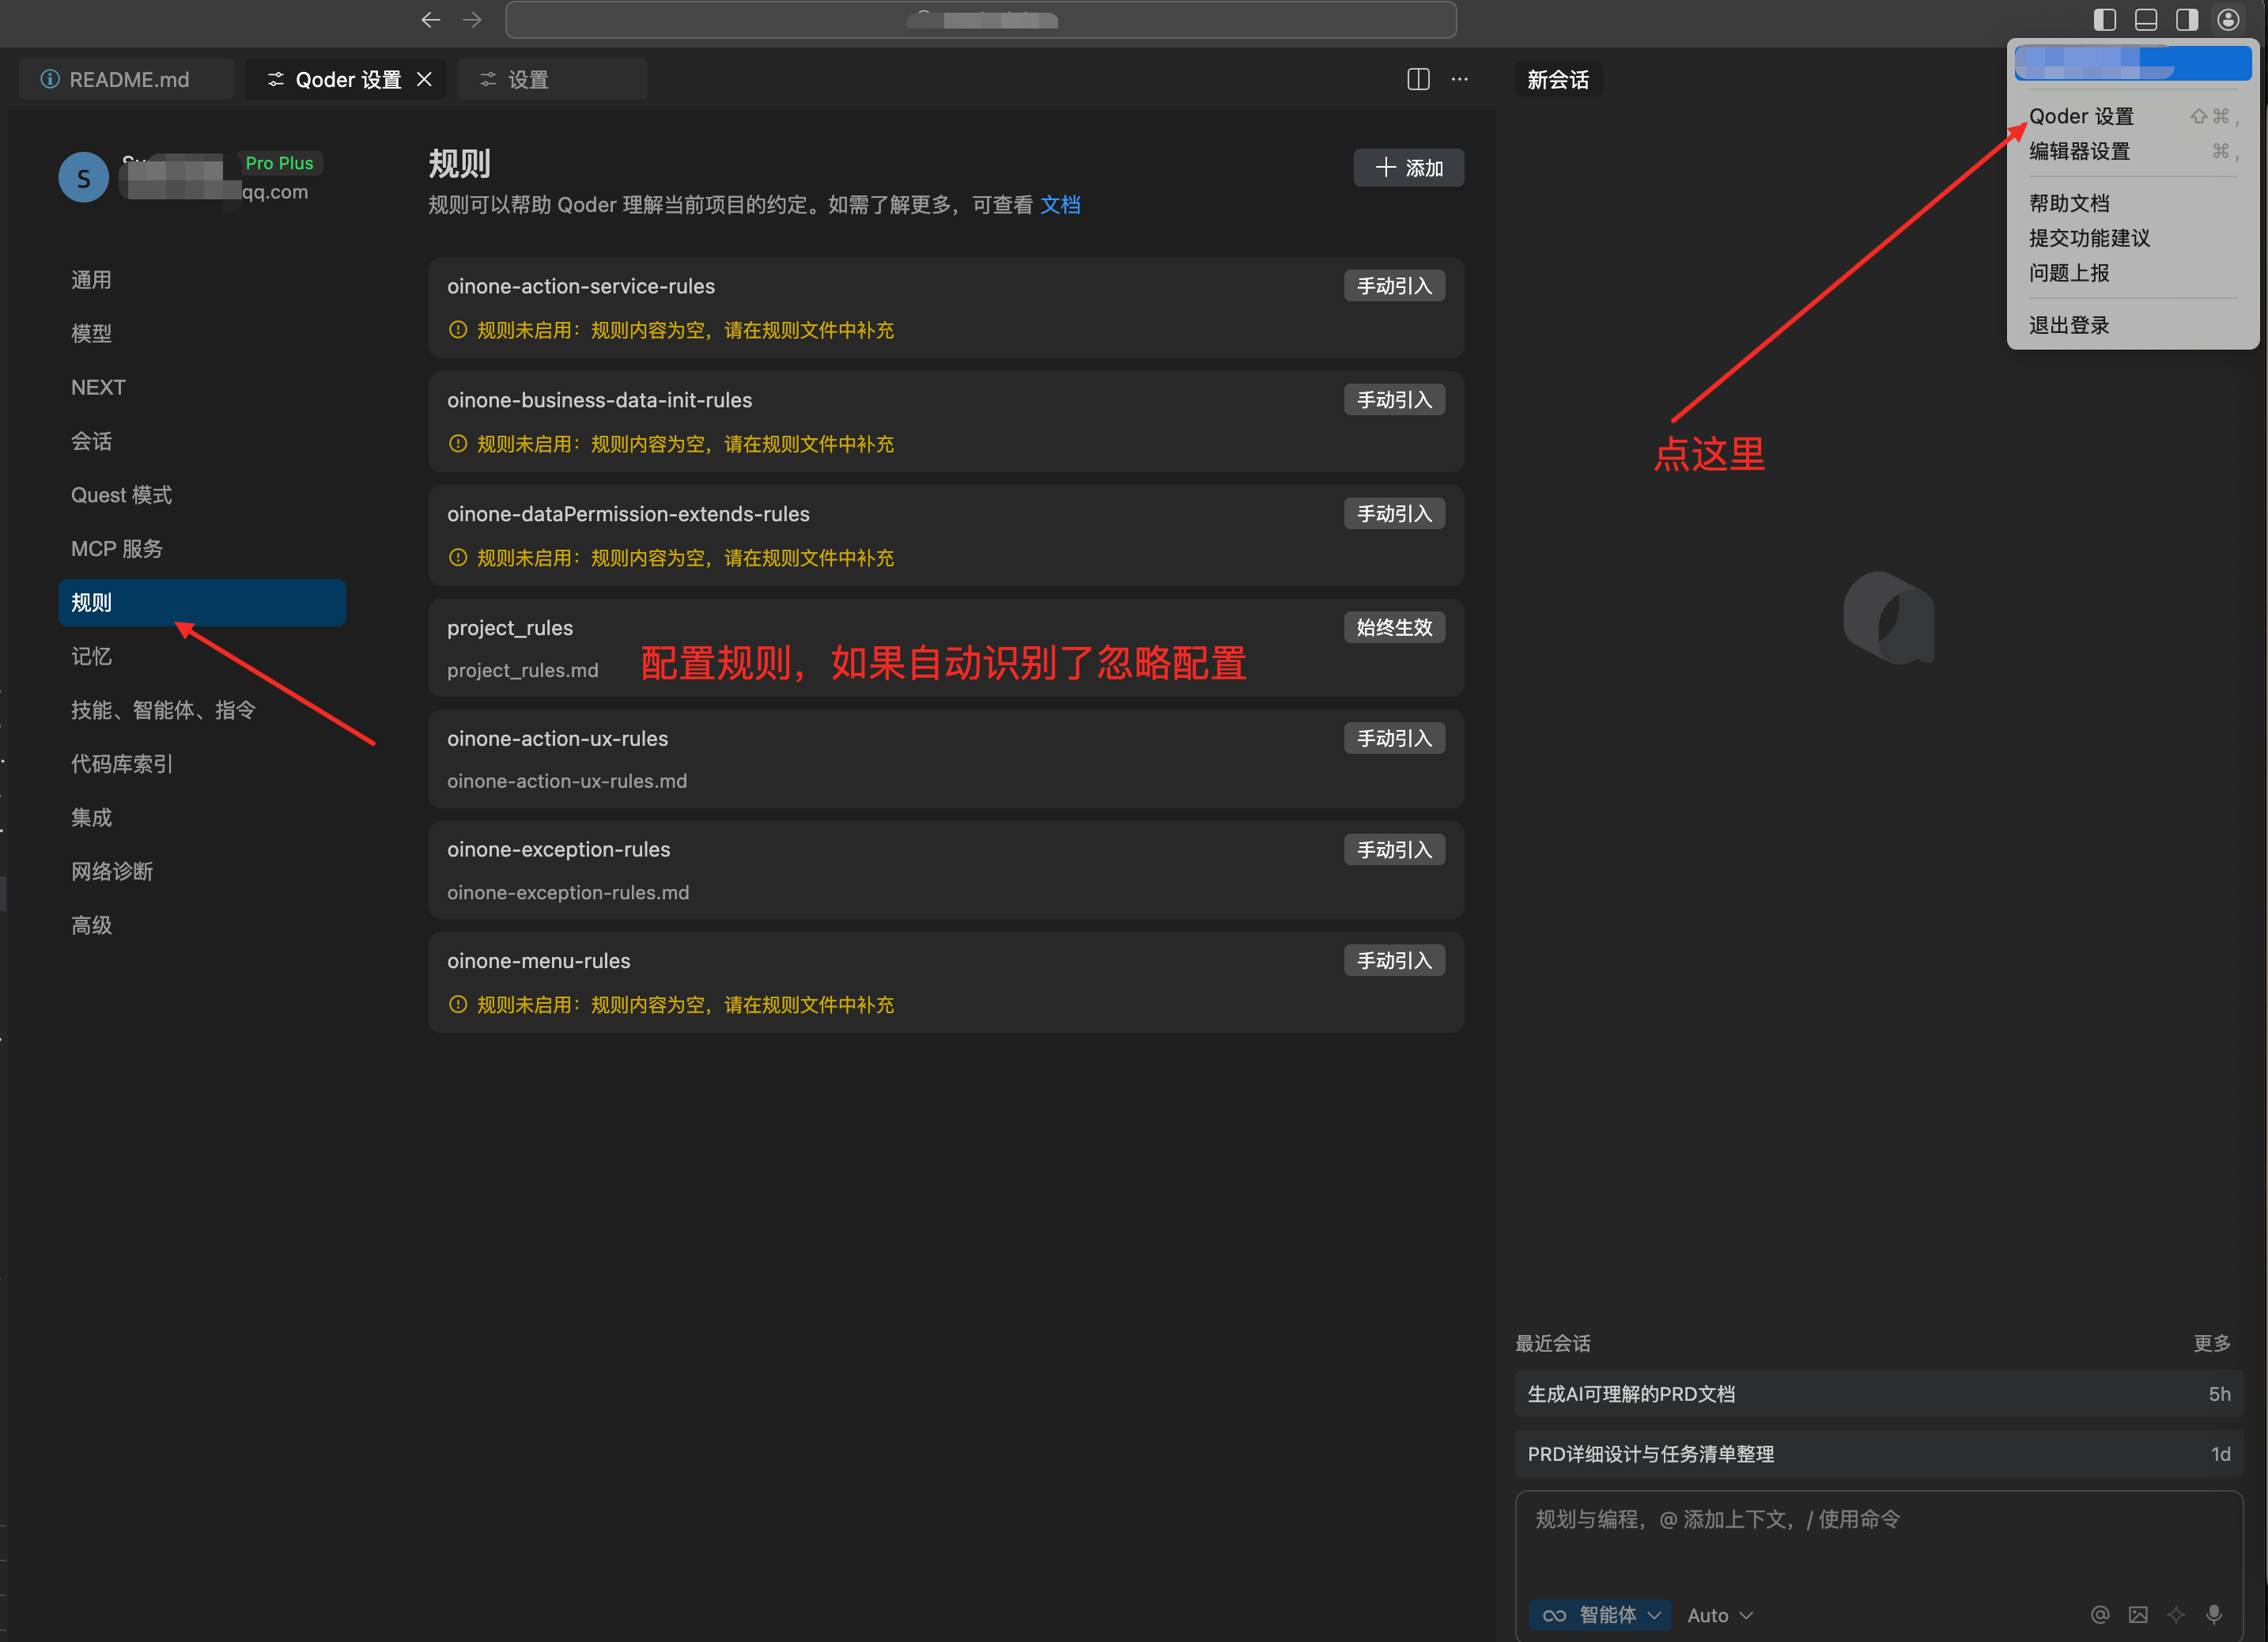
Task: Toggle the bottom panel visibility
Action: click(2145, 19)
